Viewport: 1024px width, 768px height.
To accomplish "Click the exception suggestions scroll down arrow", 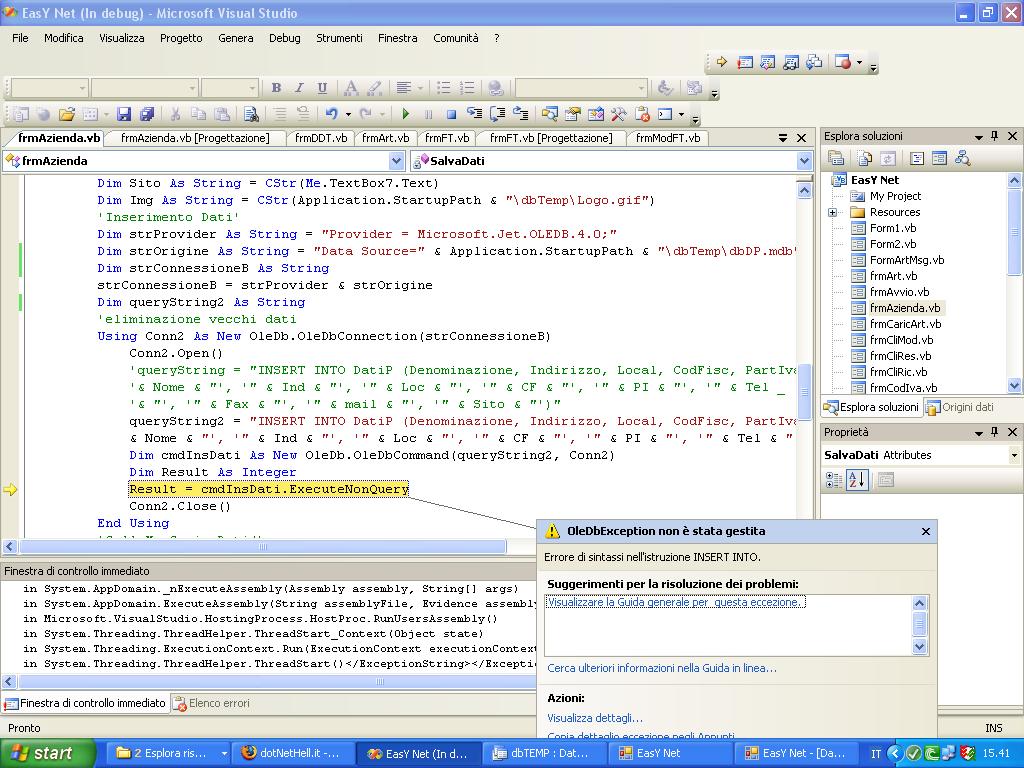I will pos(919,647).
